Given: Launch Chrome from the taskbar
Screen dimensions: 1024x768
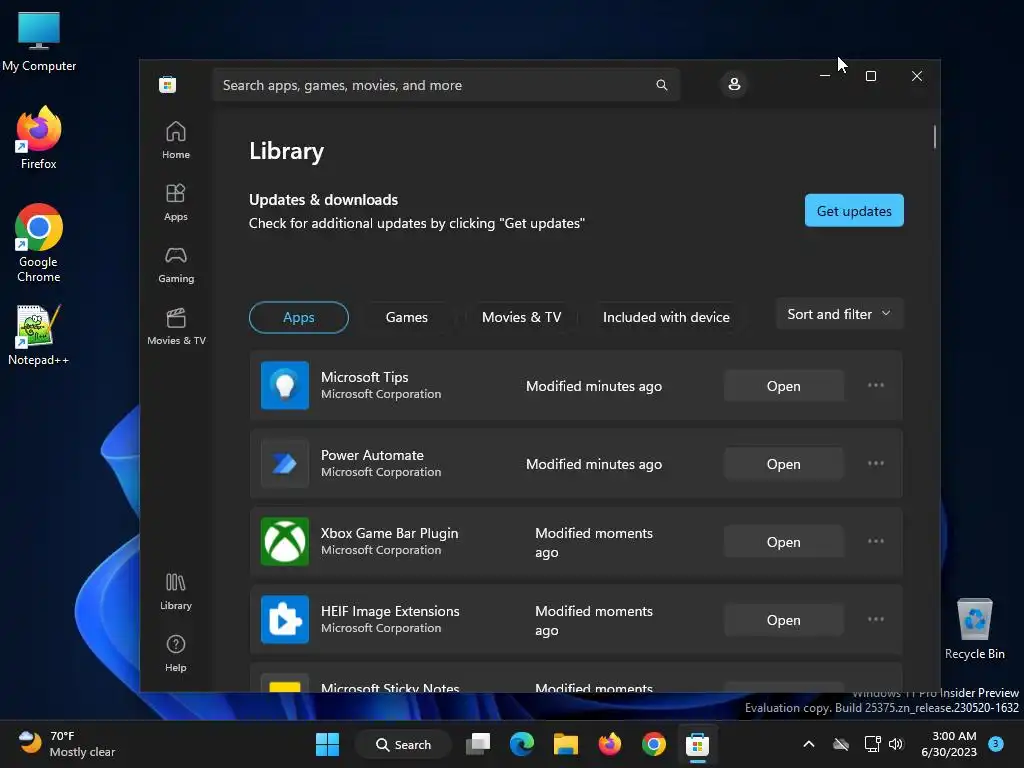Looking at the screenshot, I should point(654,744).
